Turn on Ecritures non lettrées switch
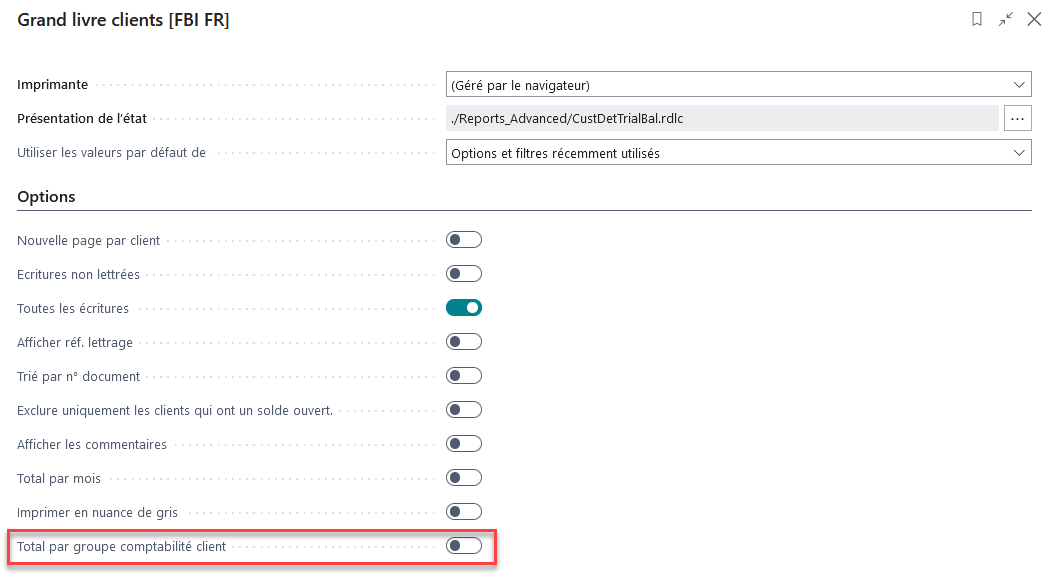The image size is (1052, 579). 464,274
